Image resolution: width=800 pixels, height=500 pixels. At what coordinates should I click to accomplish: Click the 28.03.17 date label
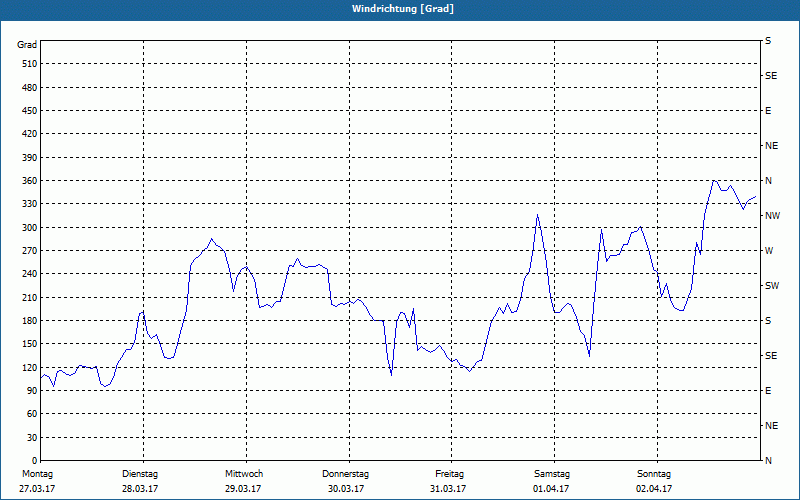click(x=140, y=489)
